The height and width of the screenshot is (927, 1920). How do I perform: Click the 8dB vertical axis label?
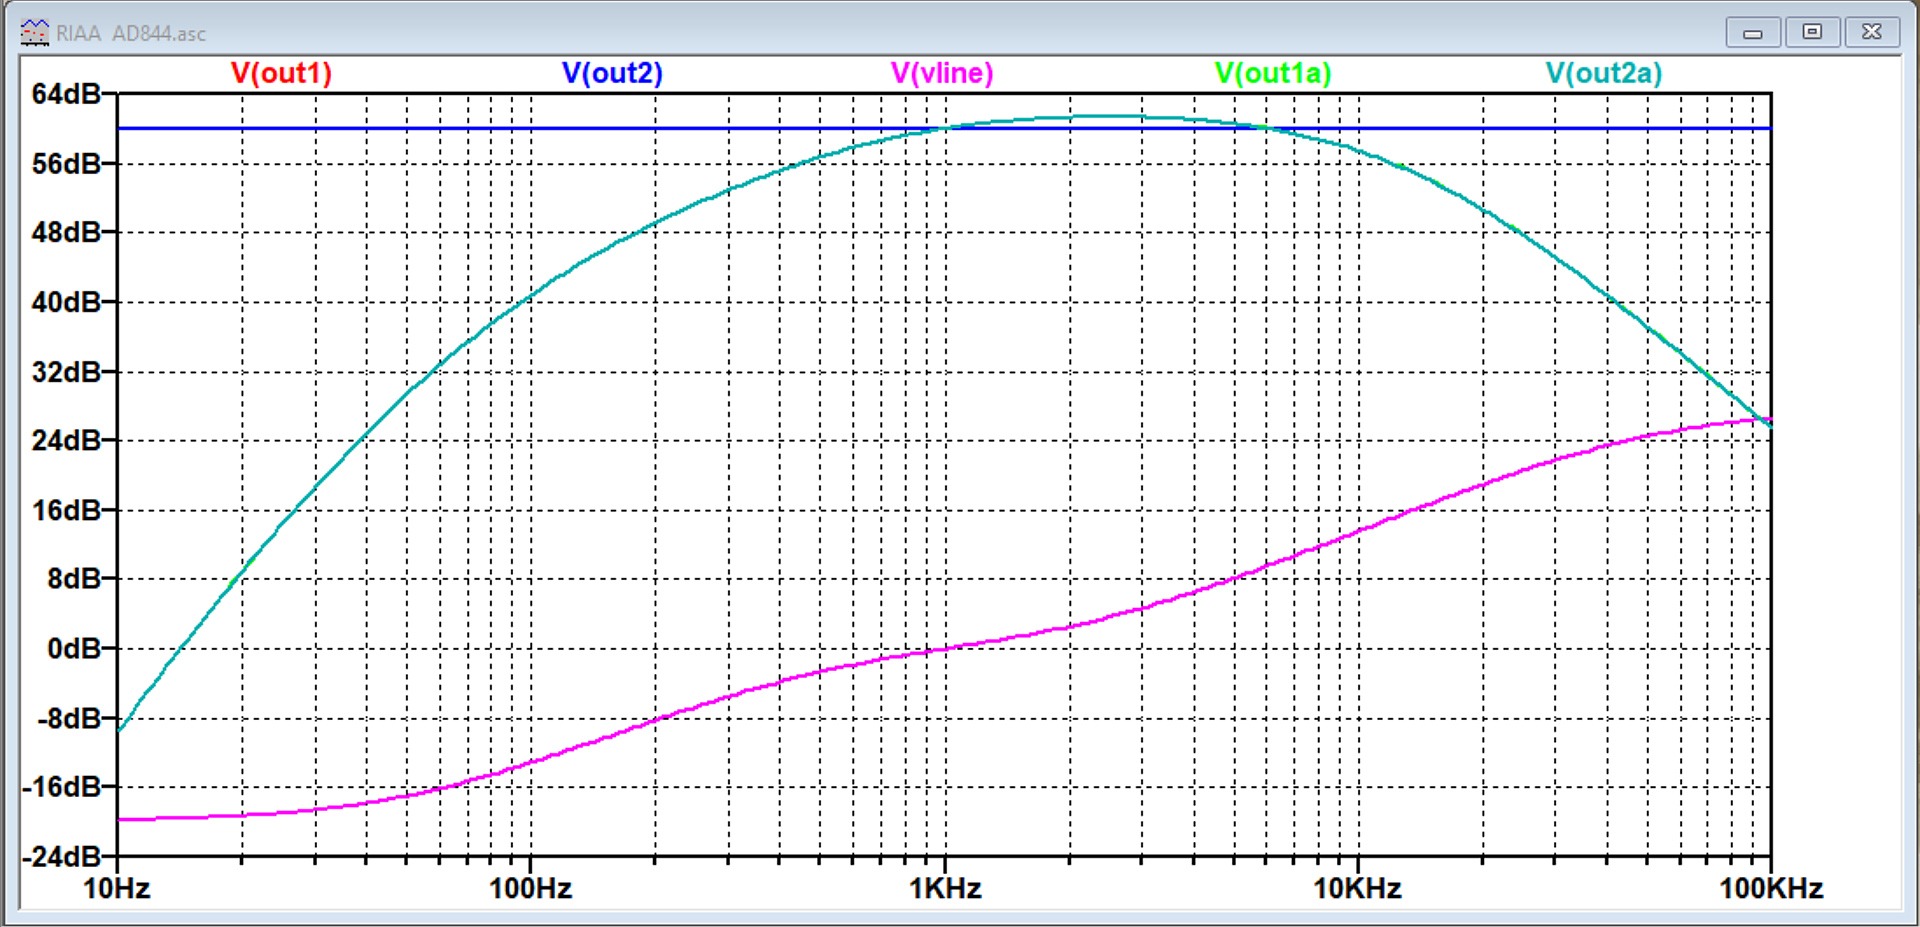74,579
